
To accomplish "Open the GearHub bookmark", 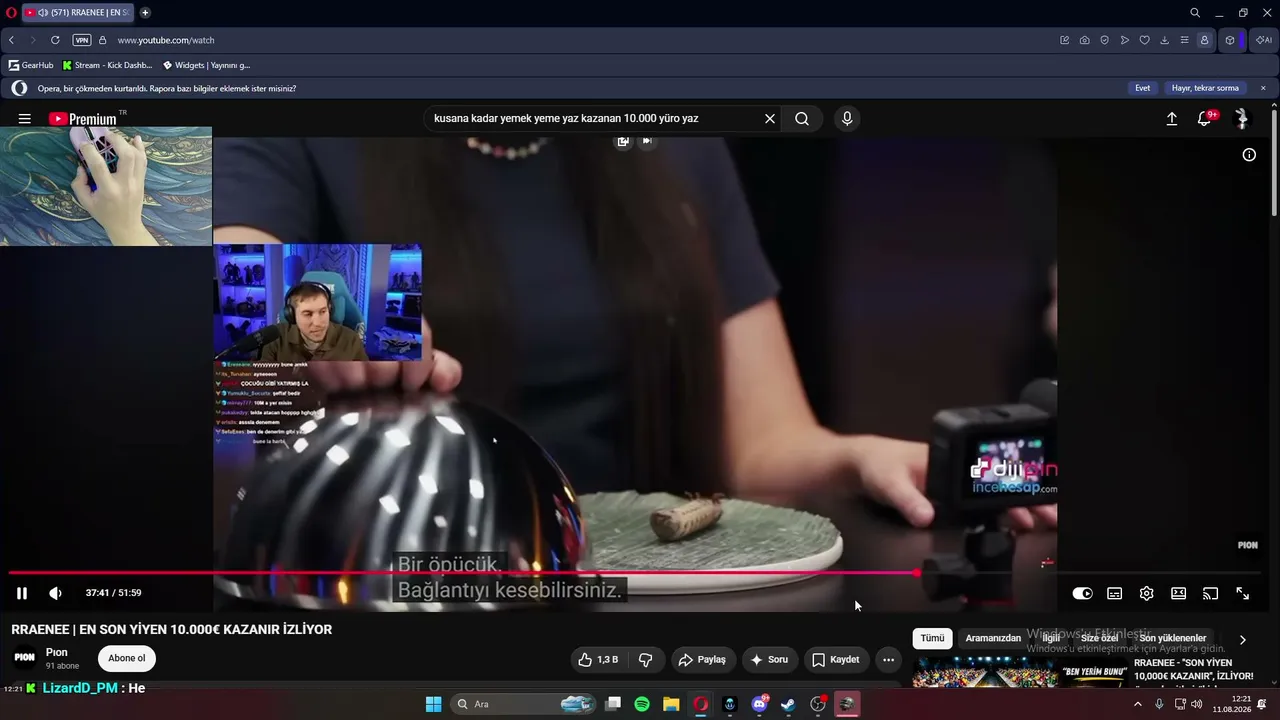I will pyautogui.click(x=31, y=65).
